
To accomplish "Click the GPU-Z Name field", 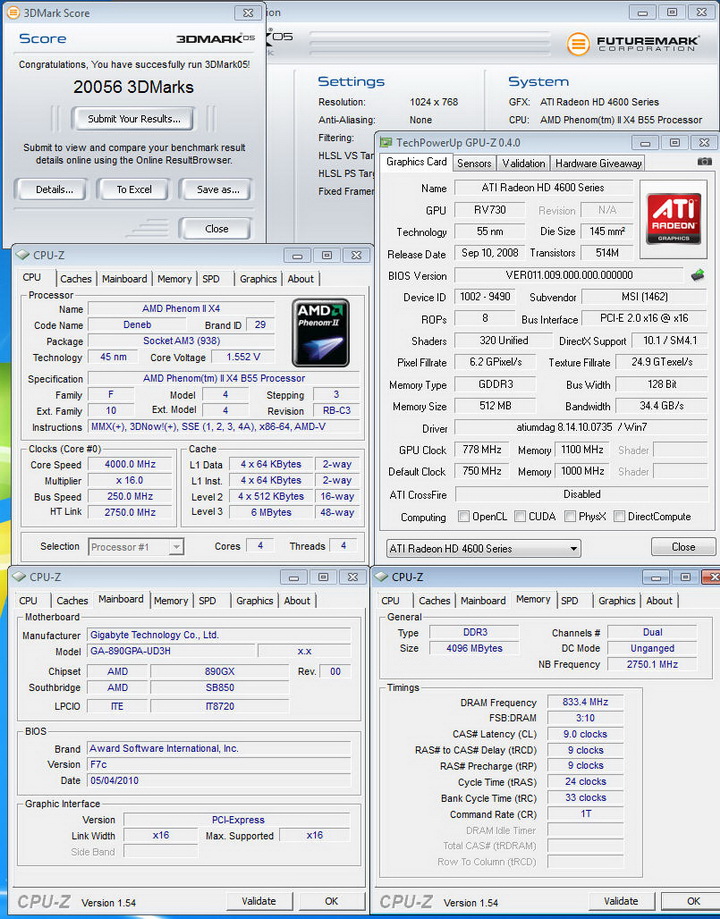I will click(x=543, y=188).
